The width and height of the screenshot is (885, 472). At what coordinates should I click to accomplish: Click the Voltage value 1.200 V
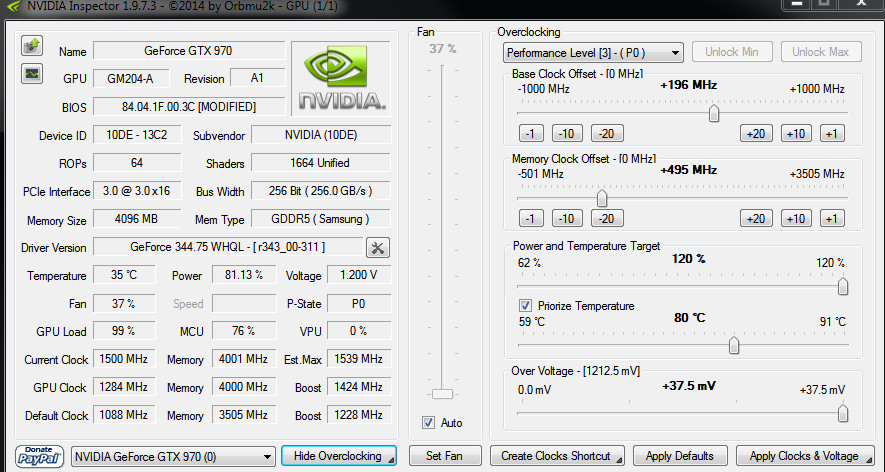click(x=358, y=275)
